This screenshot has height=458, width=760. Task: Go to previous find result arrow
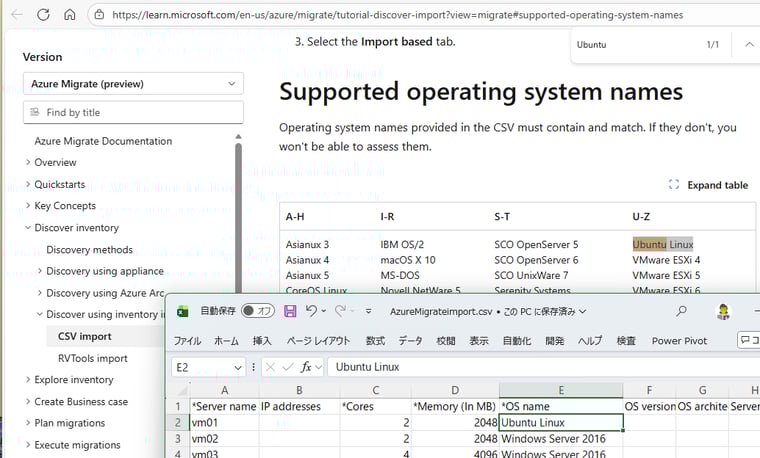point(749,44)
